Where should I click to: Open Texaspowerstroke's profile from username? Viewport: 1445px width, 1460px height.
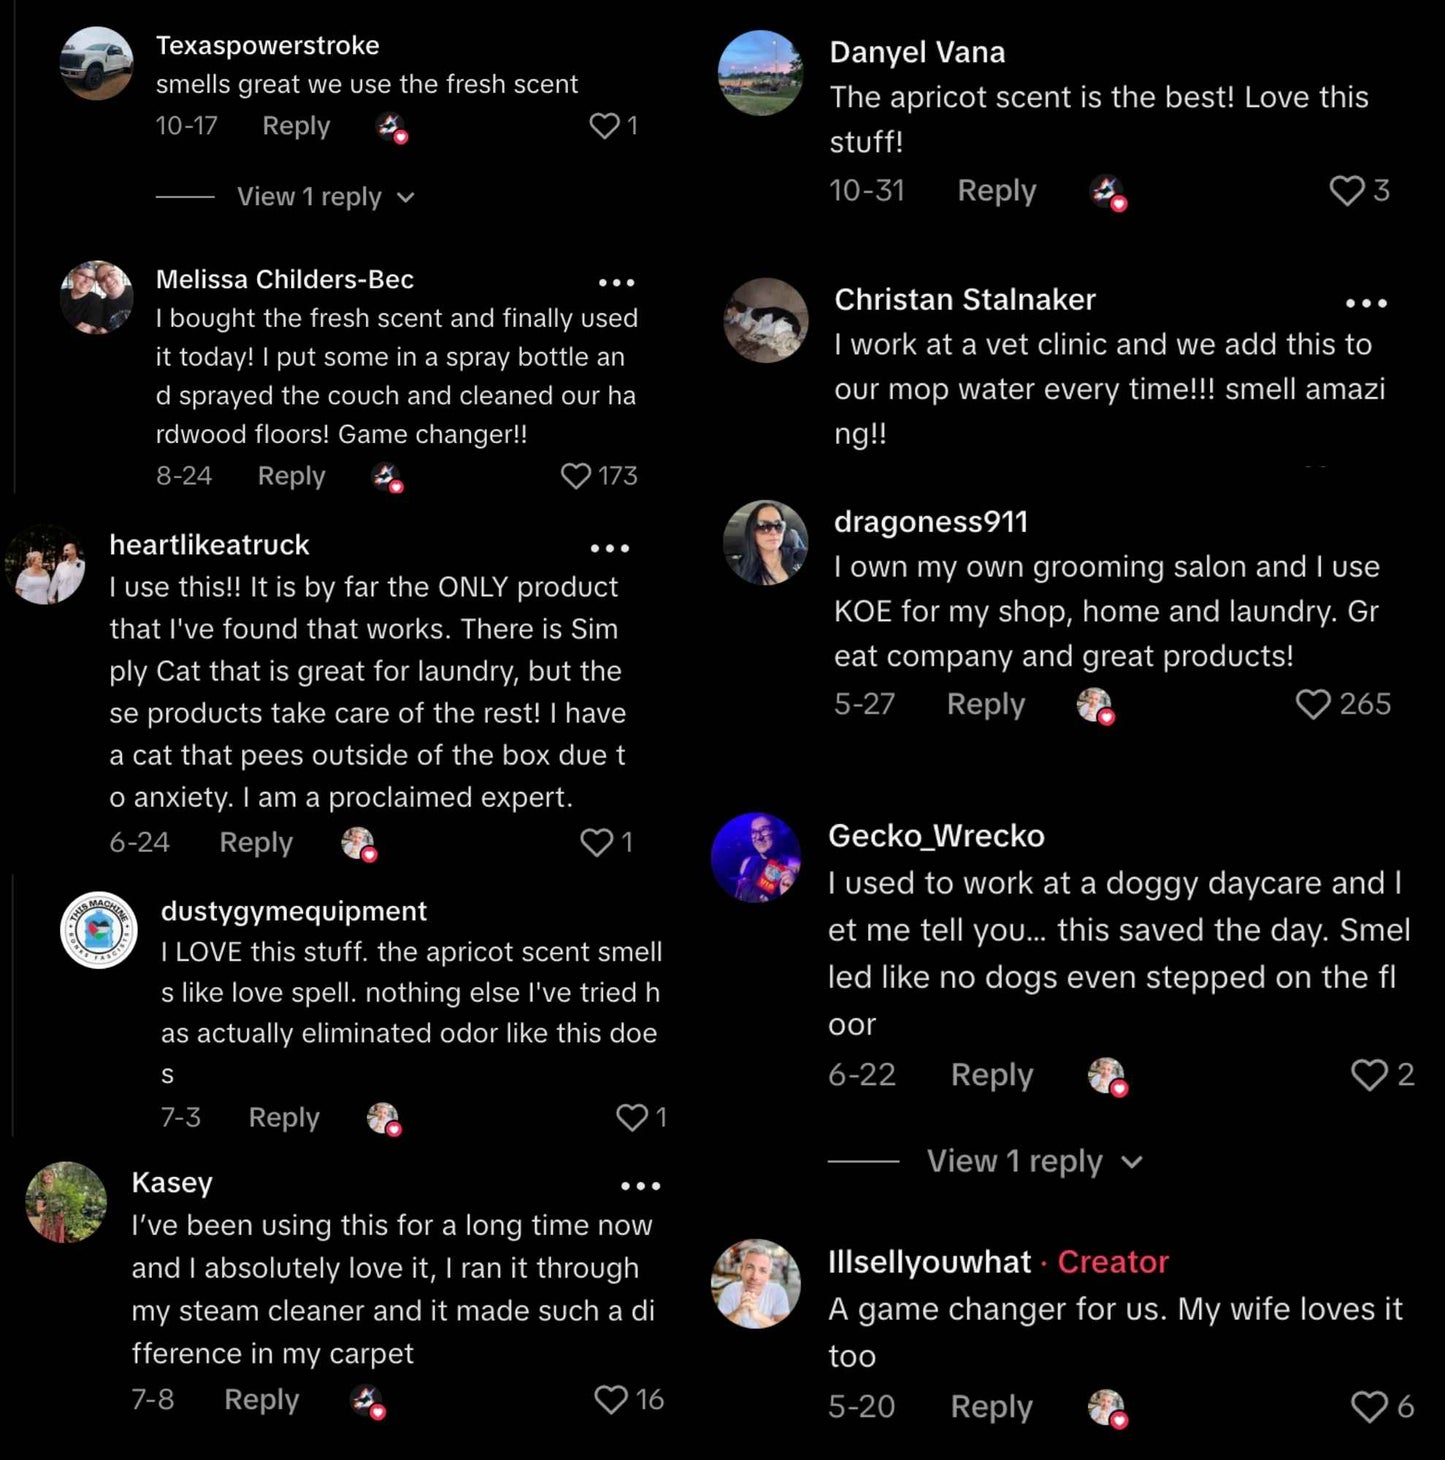[267, 45]
